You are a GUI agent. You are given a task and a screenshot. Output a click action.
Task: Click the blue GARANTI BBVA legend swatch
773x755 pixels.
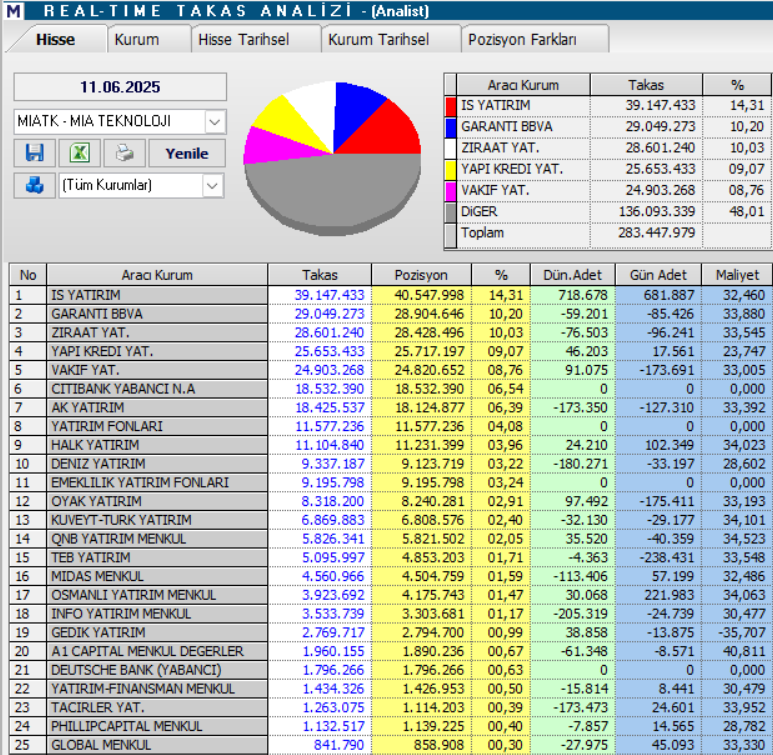[x=451, y=127]
